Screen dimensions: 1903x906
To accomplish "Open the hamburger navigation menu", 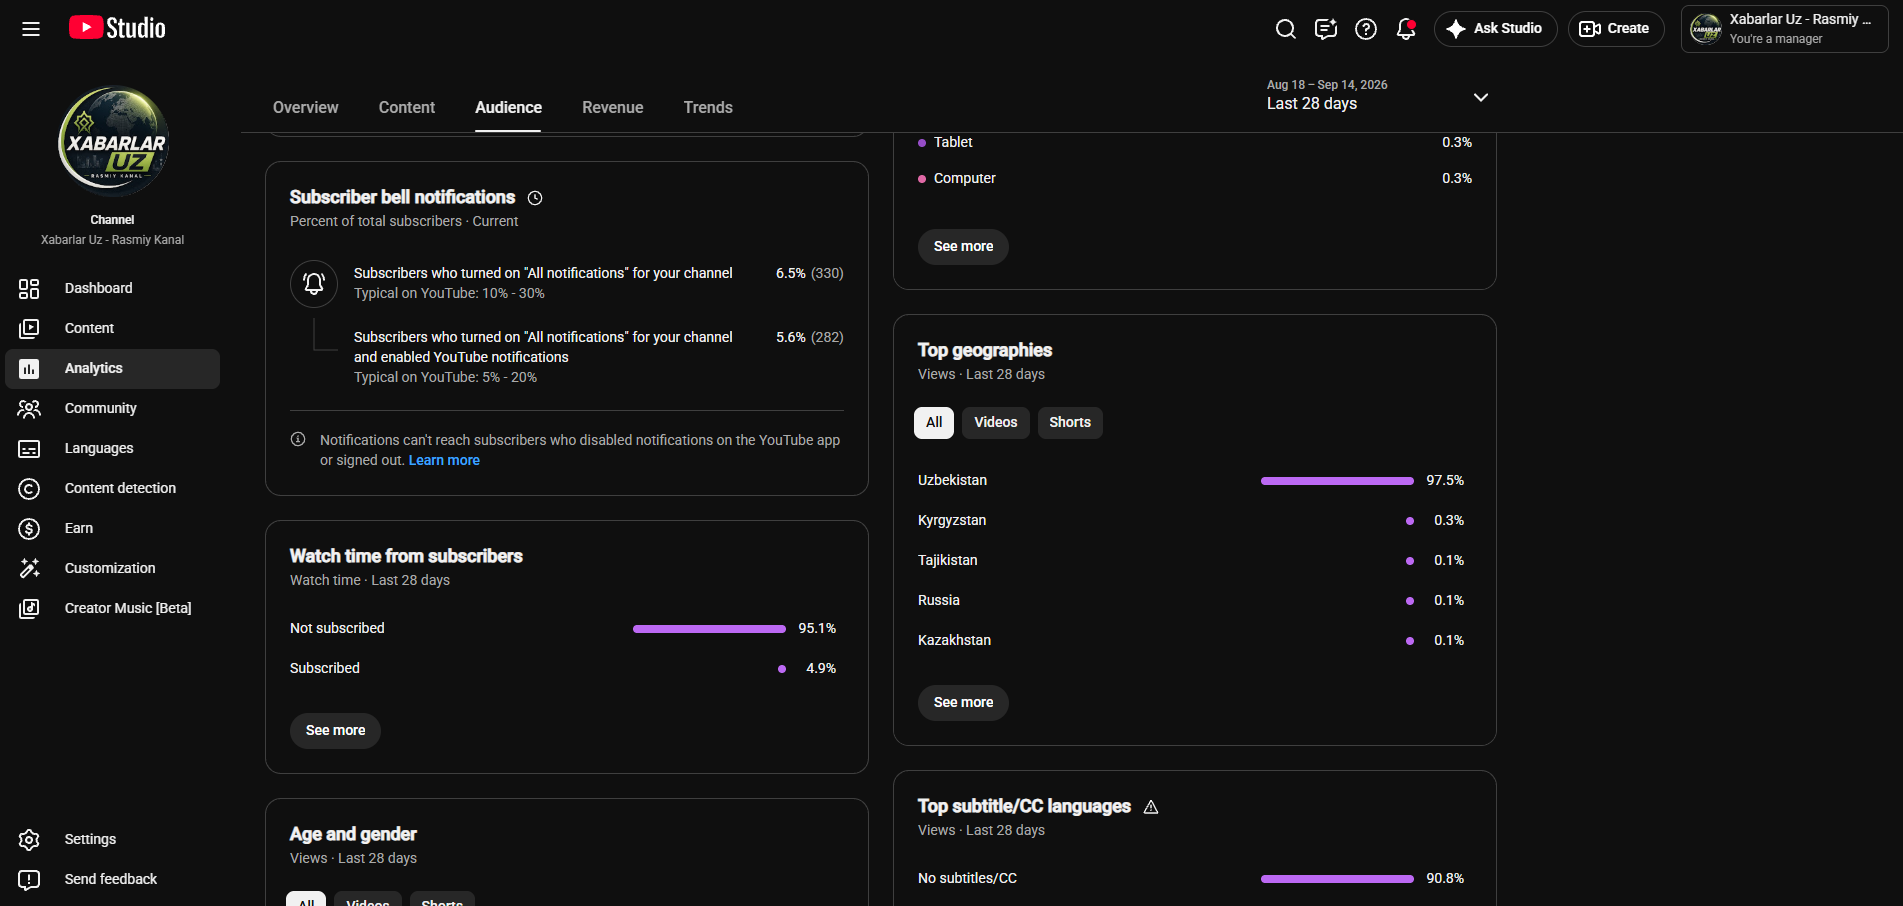I will click(x=31, y=29).
